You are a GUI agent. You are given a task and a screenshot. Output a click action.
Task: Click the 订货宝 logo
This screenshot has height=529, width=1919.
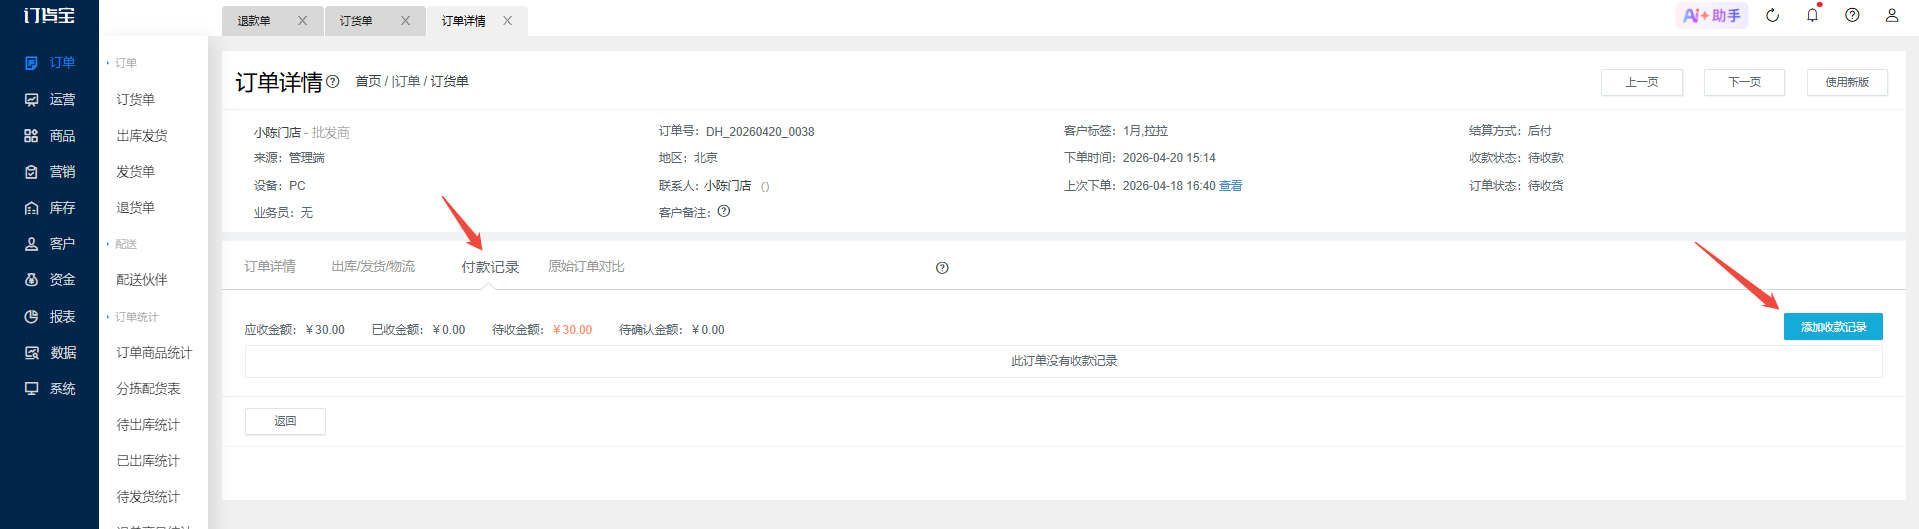(x=49, y=16)
